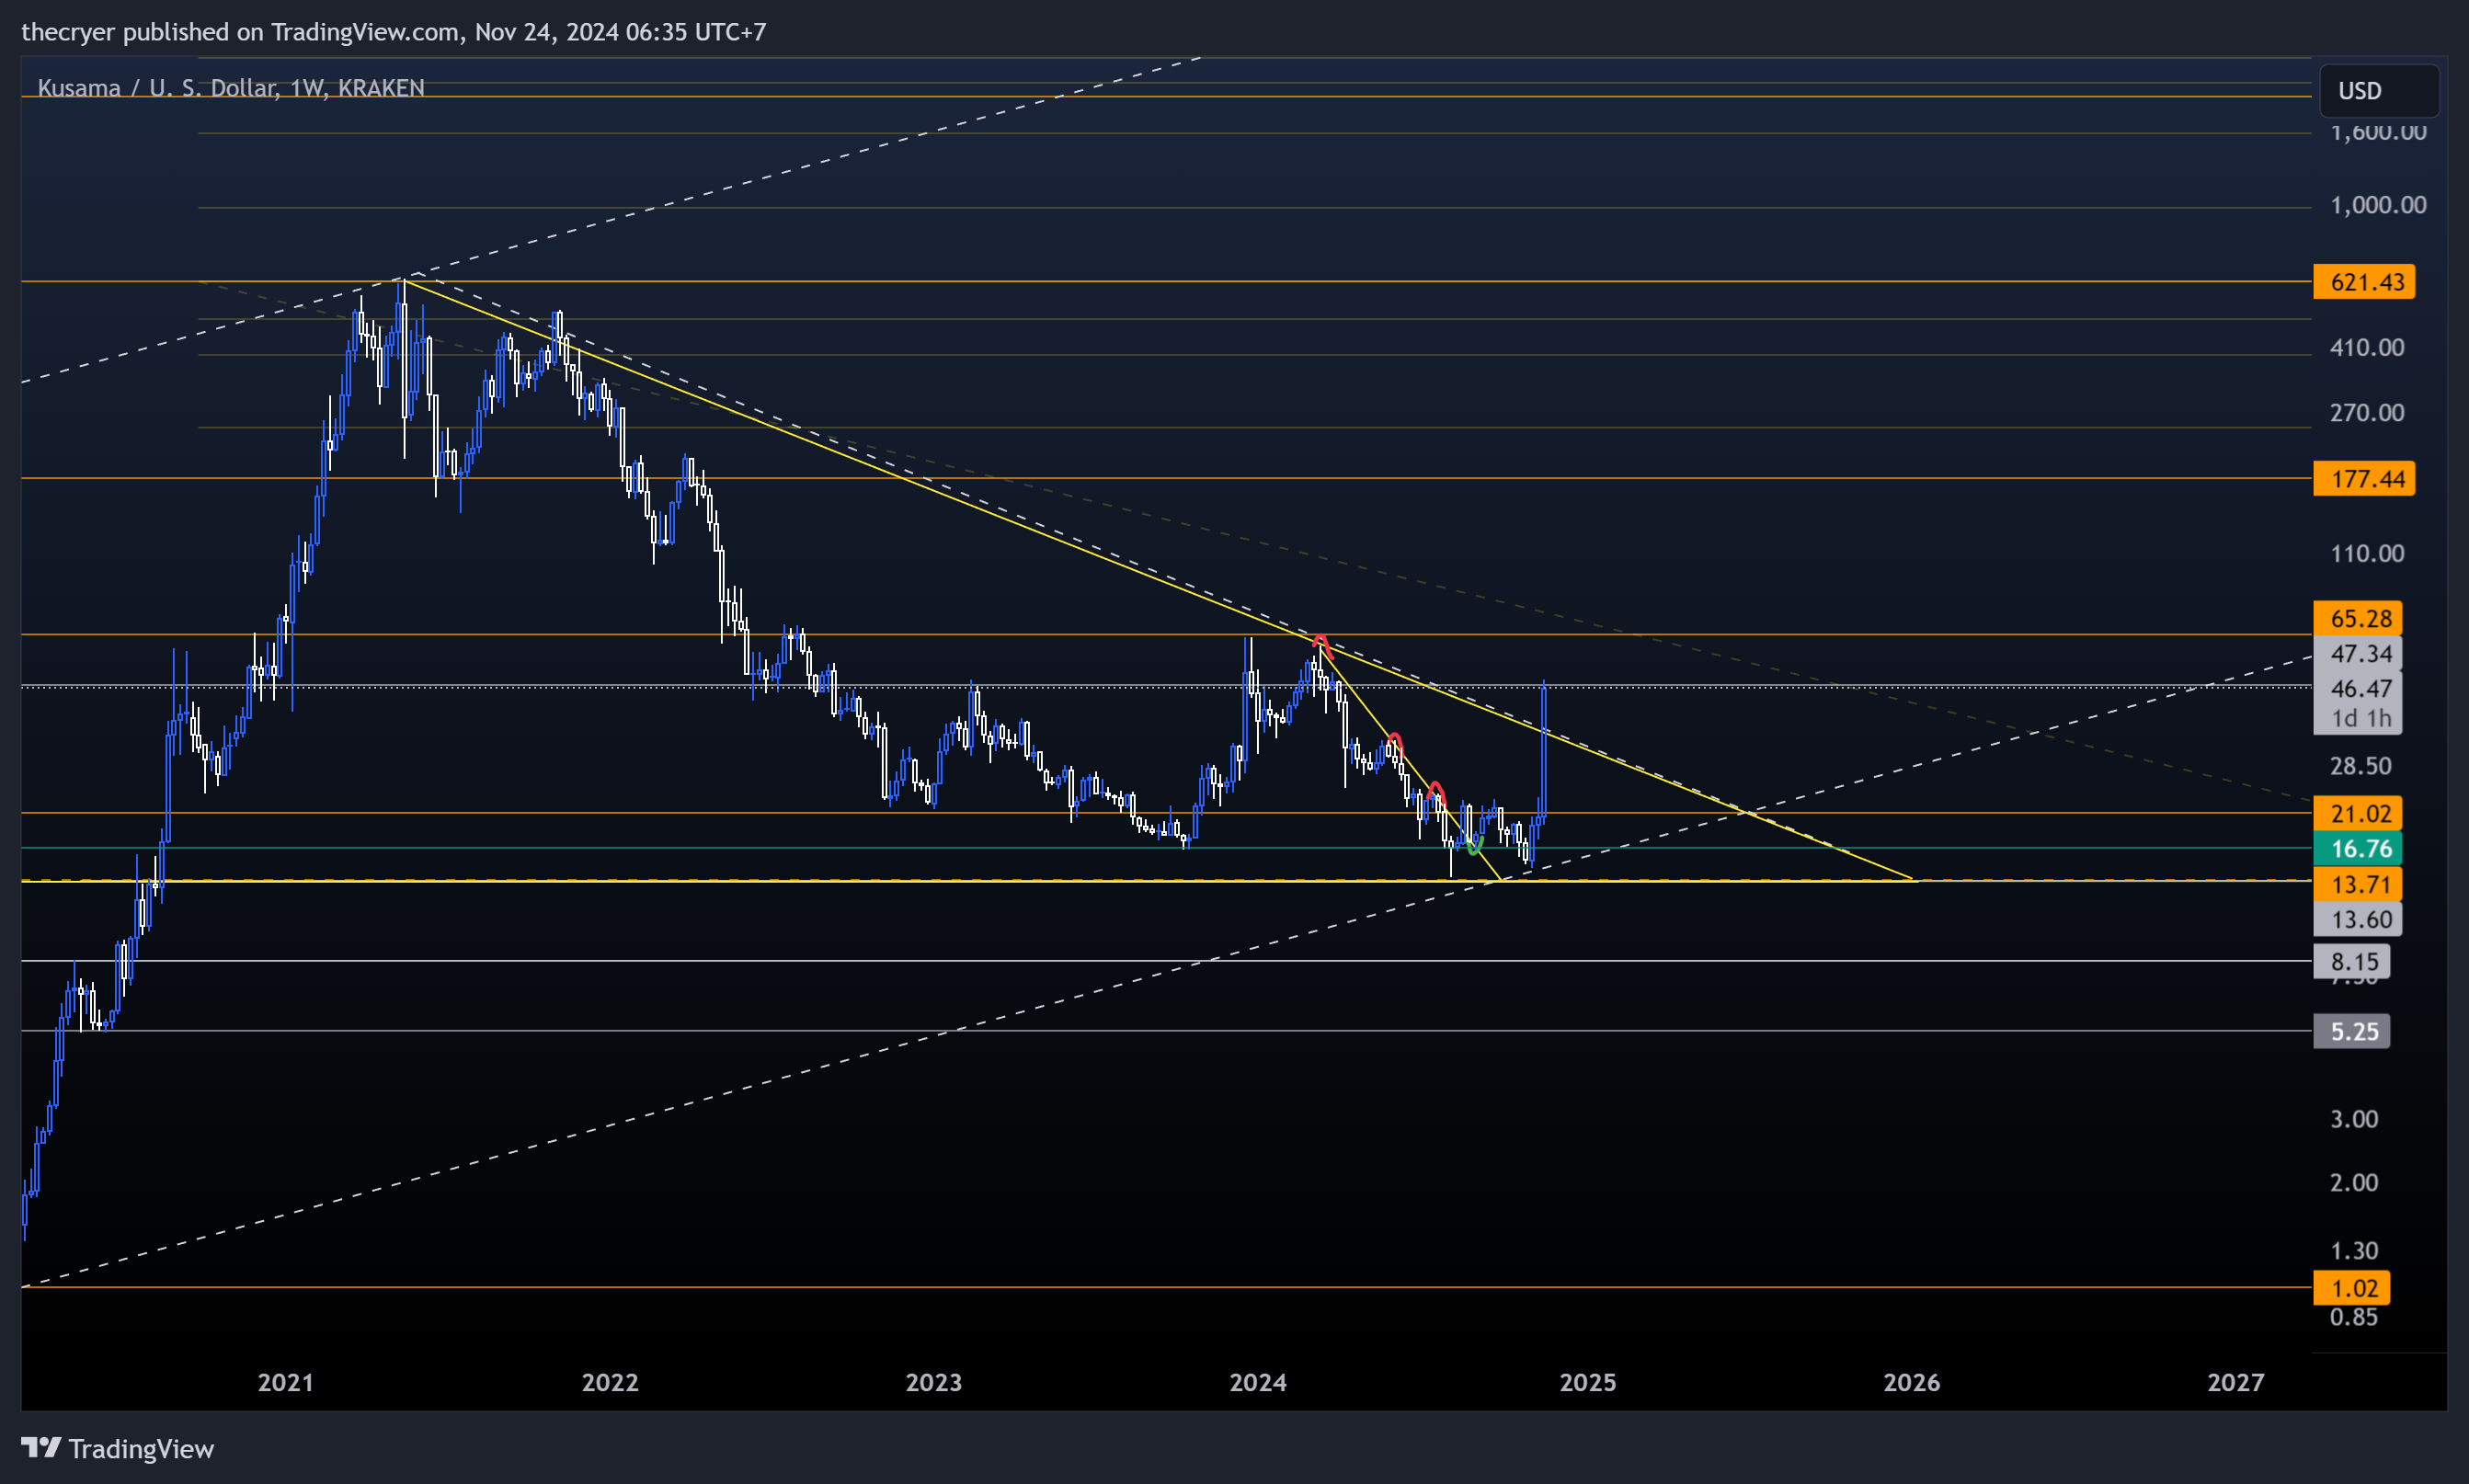Select the 177.44 price label

(x=2364, y=479)
